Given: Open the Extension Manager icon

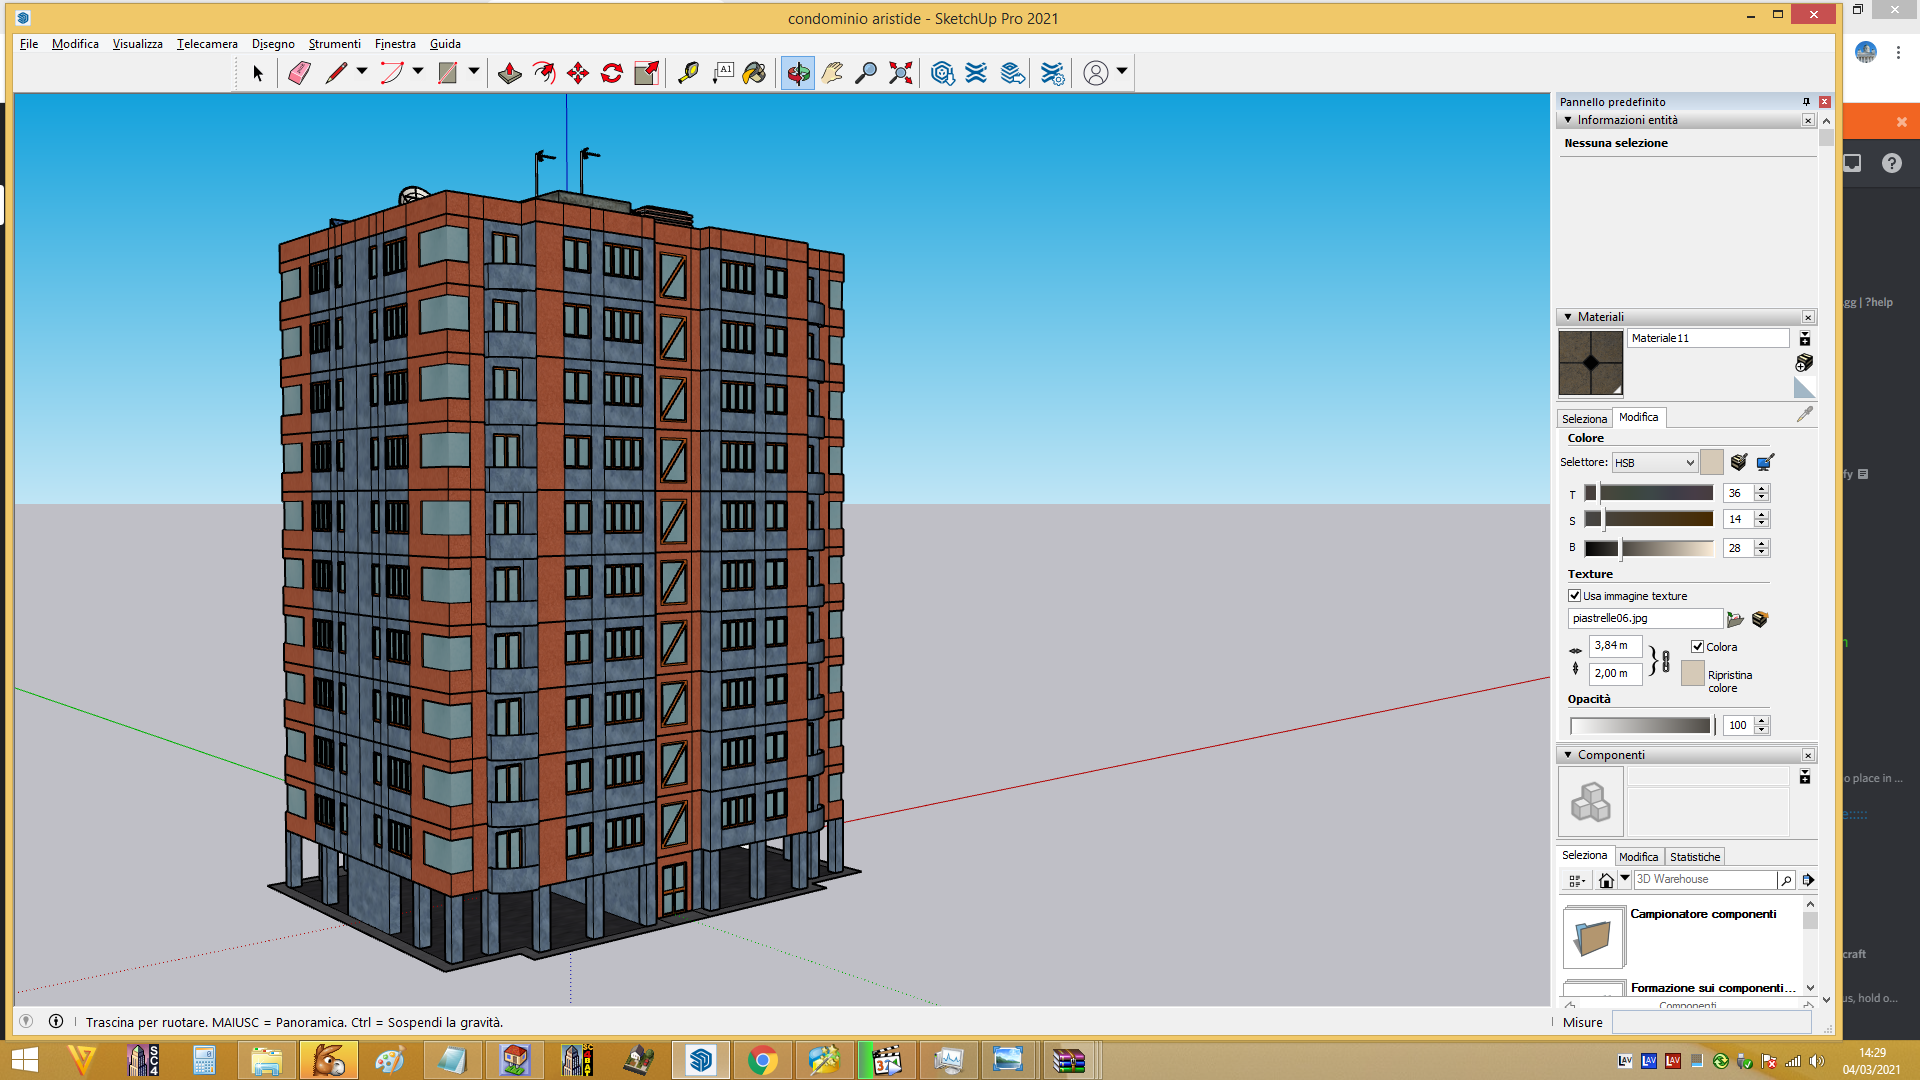Looking at the screenshot, I should pyautogui.click(x=1053, y=73).
